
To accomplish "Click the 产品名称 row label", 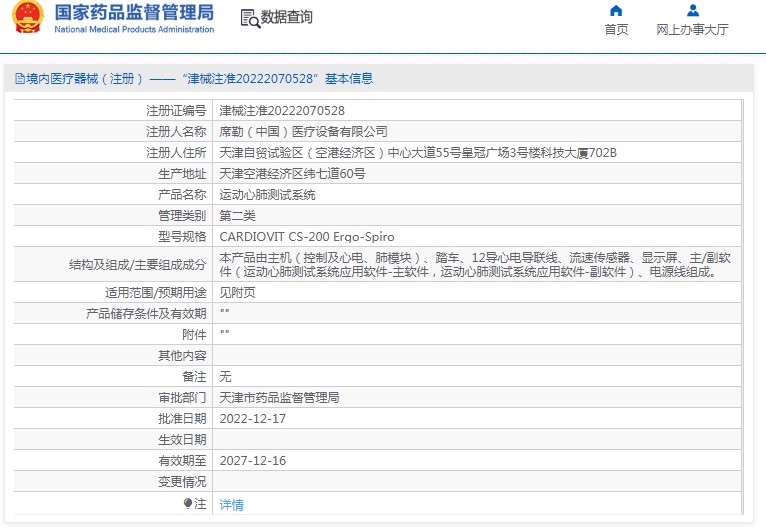I will pyautogui.click(x=182, y=195).
